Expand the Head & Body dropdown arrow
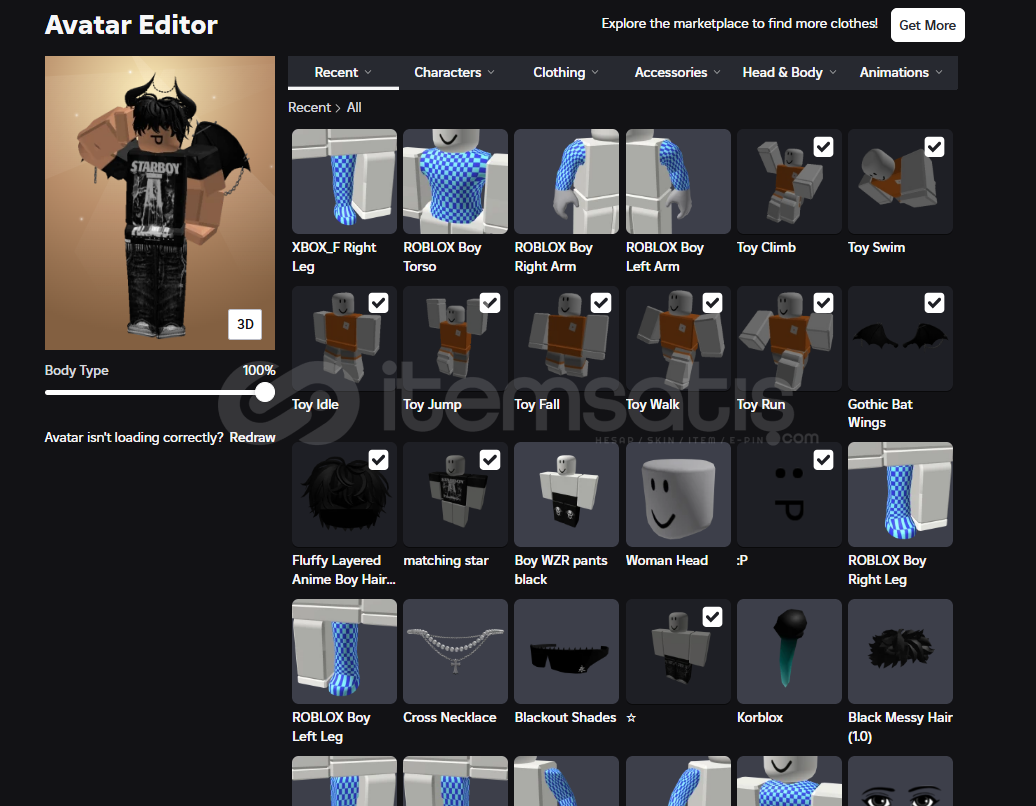This screenshot has height=806, width=1036. coord(832,72)
